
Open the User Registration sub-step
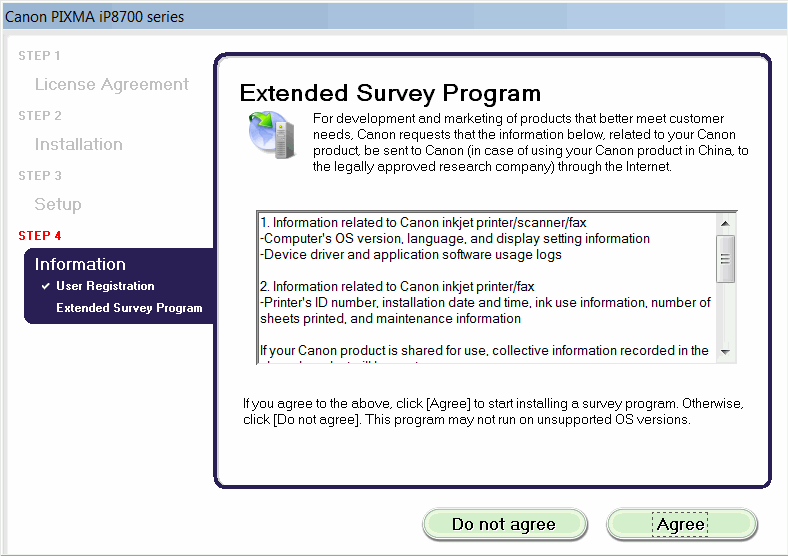pos(105,287)
